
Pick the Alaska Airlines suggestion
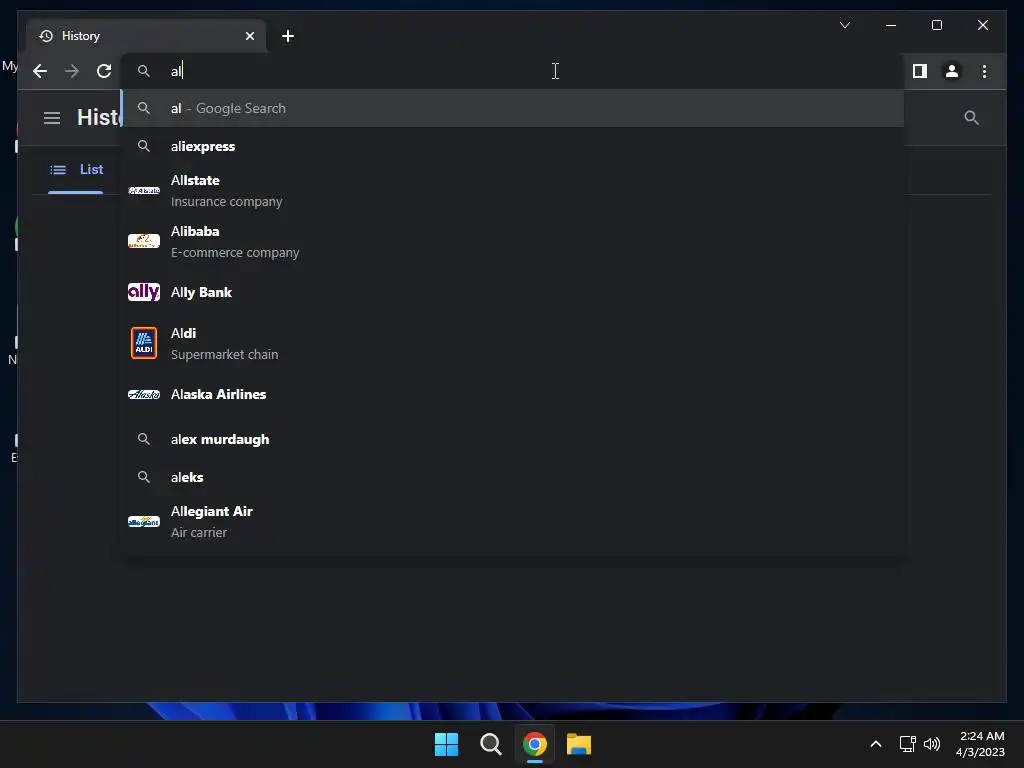point(513,394)
